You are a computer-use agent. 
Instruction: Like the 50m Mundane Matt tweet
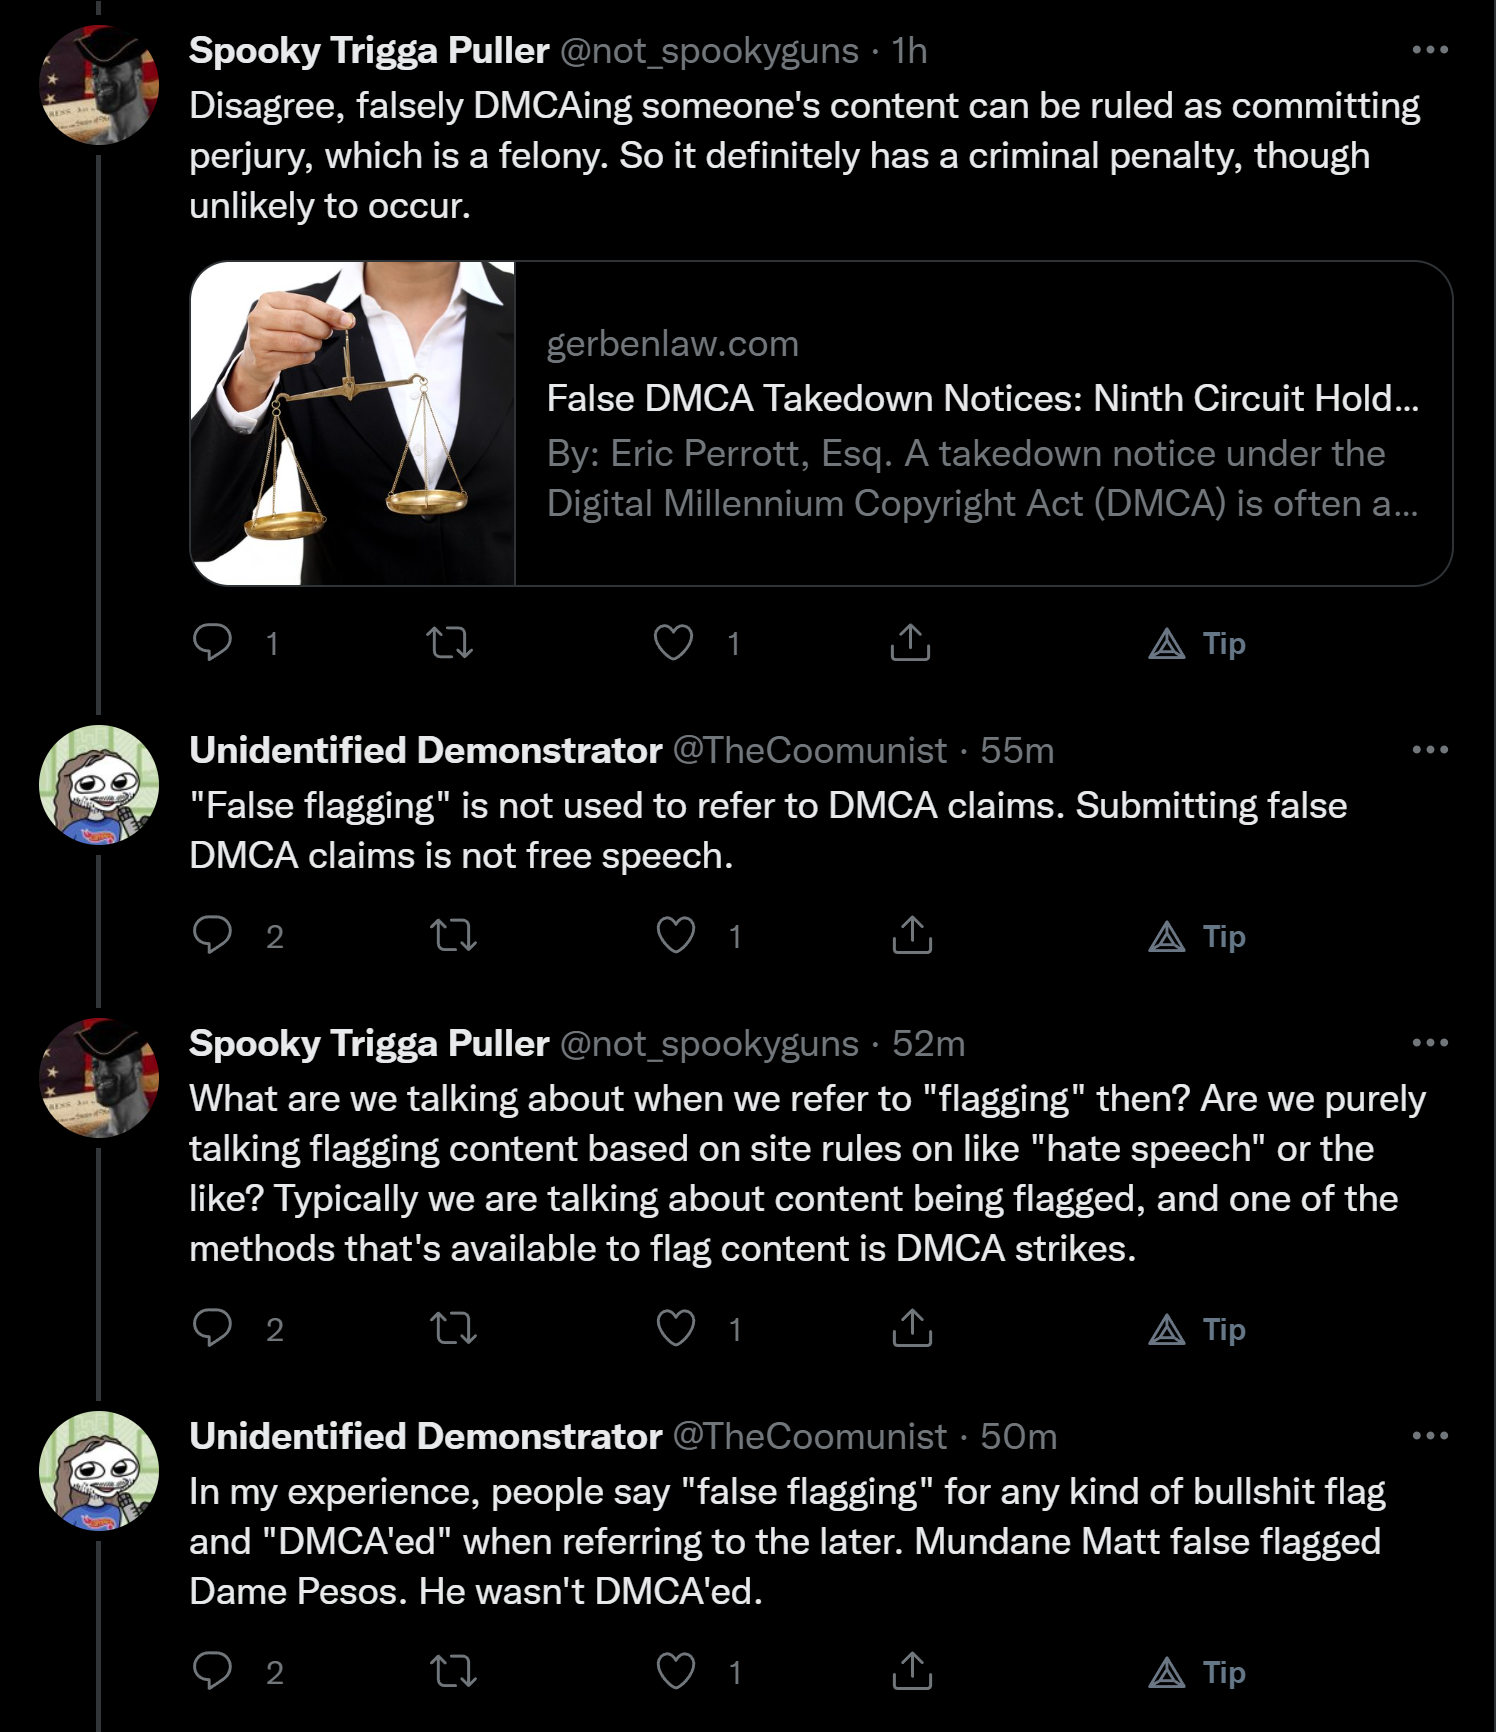tap(676, 1672)
